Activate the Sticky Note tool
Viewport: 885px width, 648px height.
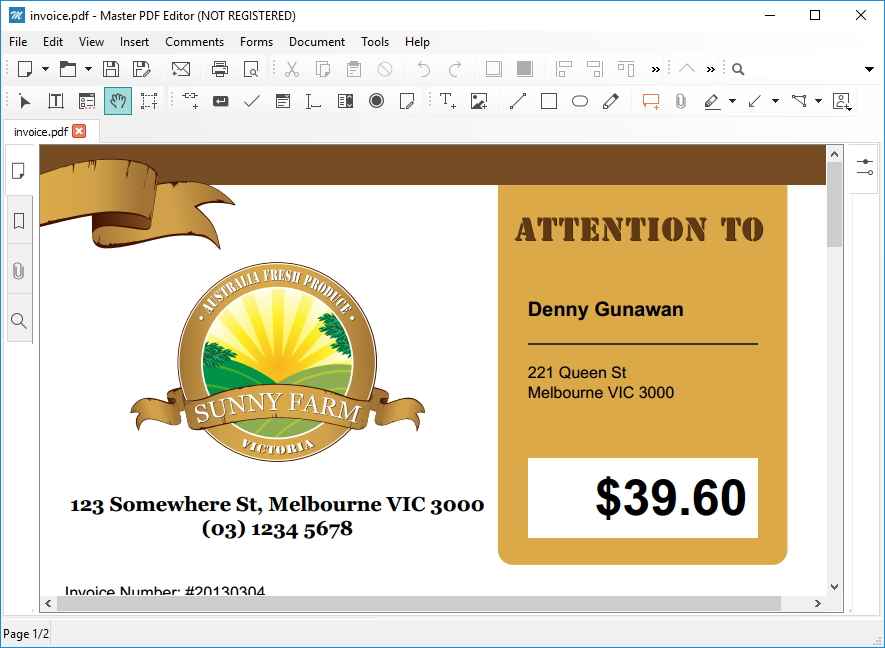tap(653, 100)
